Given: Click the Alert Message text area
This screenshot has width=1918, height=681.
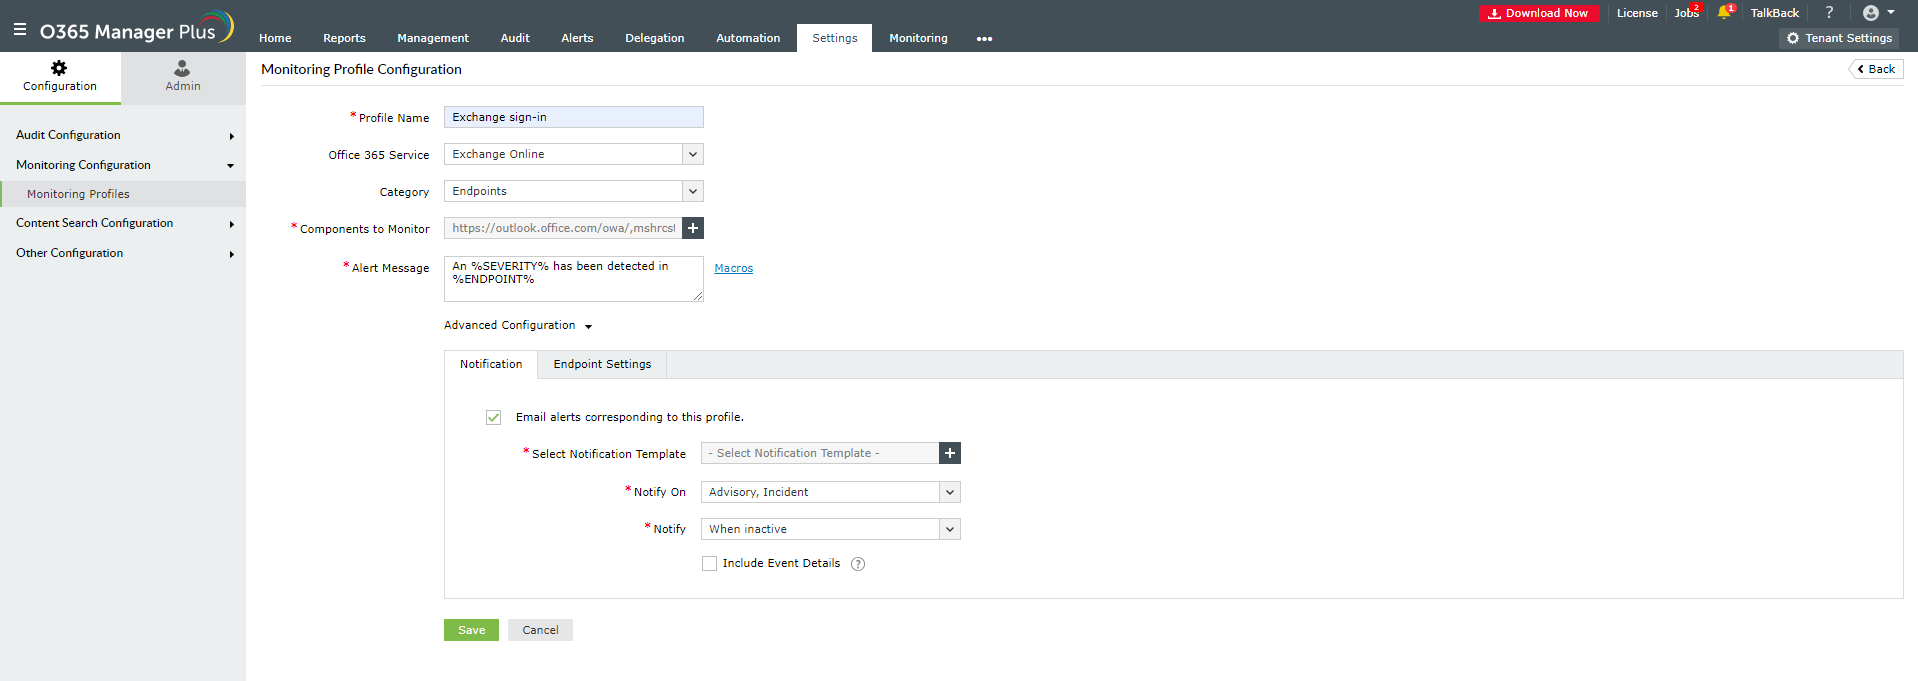Looking at the screenshot, I should [x=574, y=279].
